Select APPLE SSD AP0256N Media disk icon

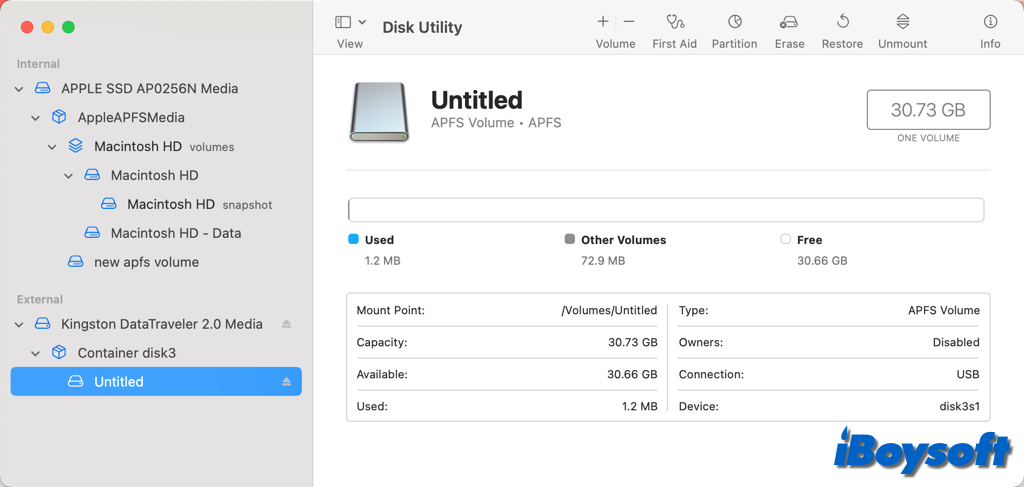click(x=42, y=88)
